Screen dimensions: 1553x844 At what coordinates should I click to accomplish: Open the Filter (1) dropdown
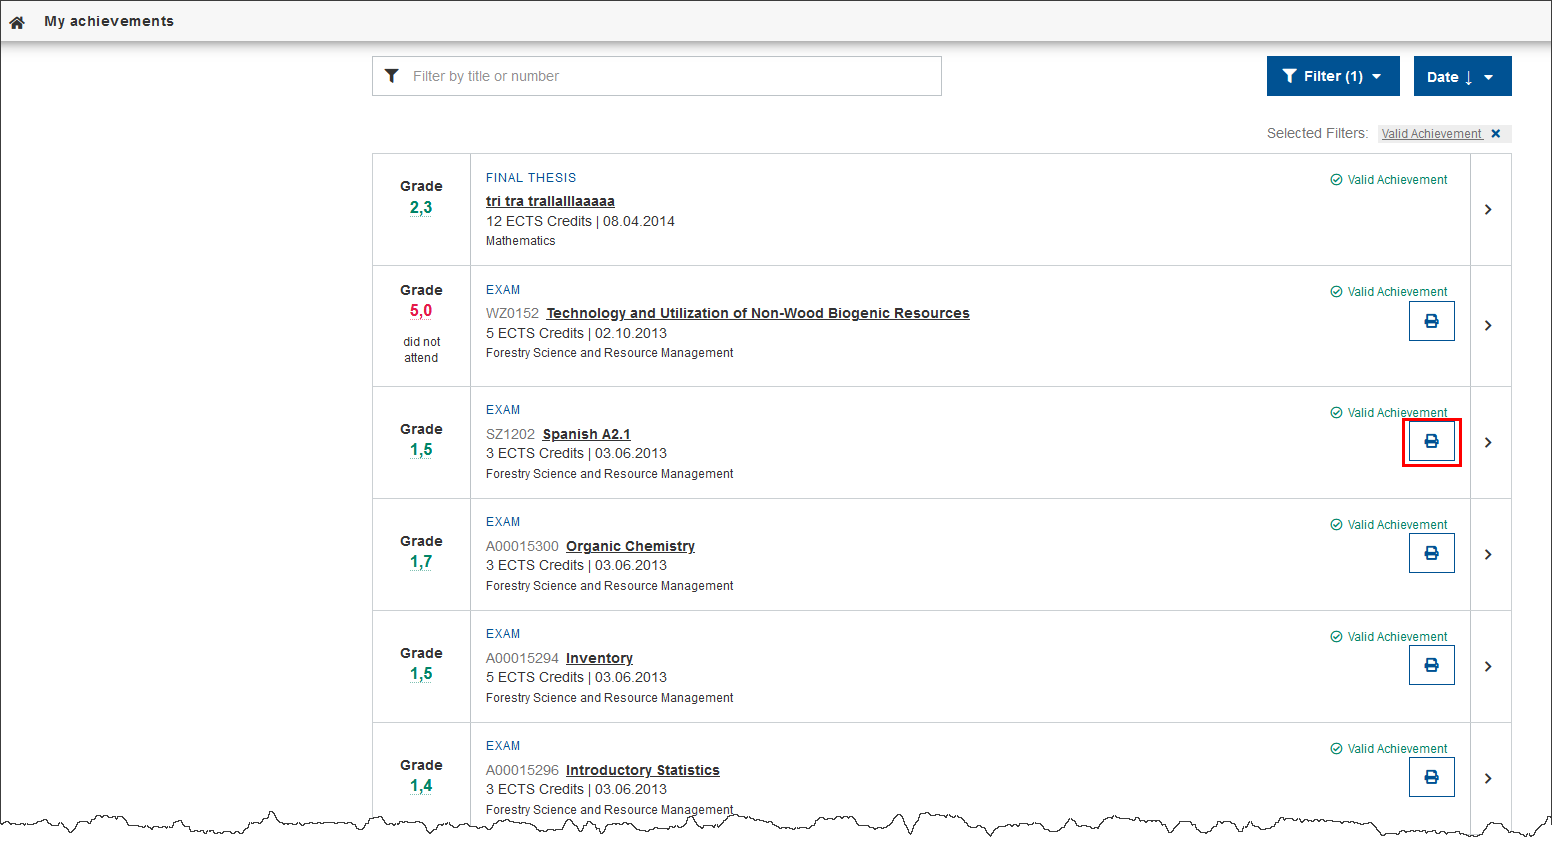(x=1332, y=76)
